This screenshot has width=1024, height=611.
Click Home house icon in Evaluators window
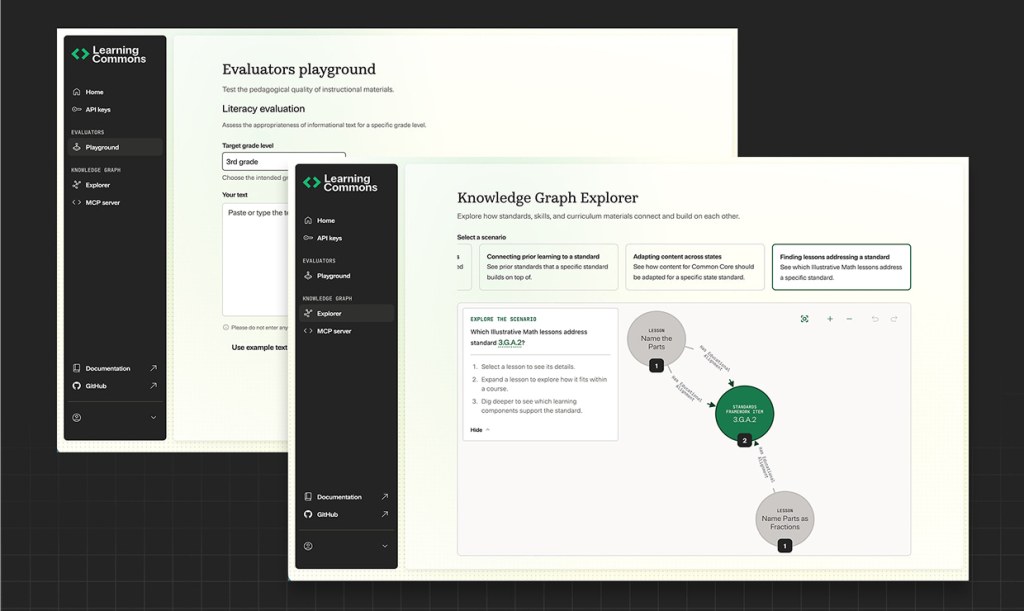(76, 92)
